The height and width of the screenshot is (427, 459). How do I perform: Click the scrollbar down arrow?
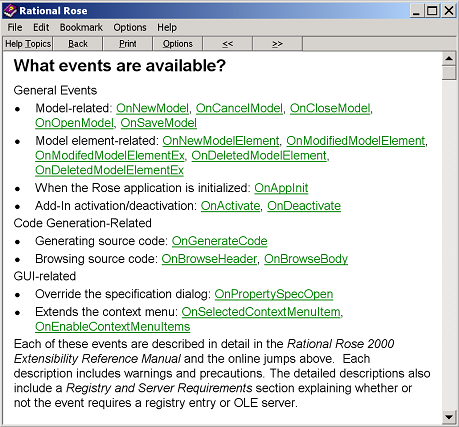(449, 417)
